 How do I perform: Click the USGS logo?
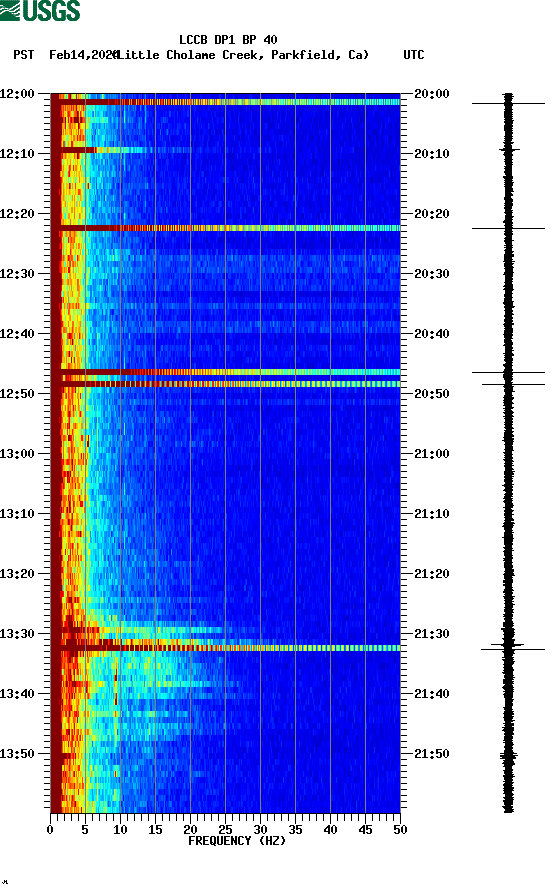(x=40, y=11)
